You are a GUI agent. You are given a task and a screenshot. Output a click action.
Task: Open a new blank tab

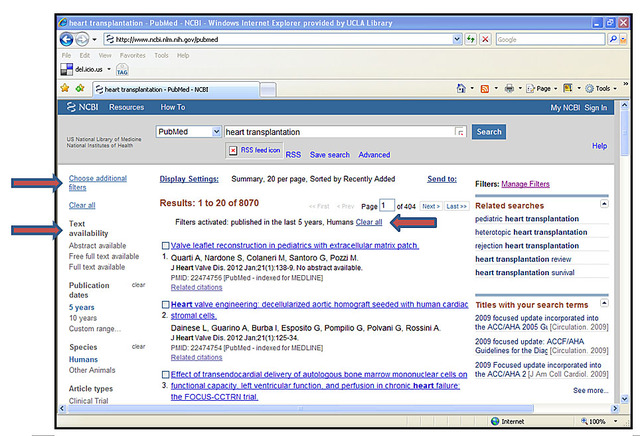click(268, 90)
